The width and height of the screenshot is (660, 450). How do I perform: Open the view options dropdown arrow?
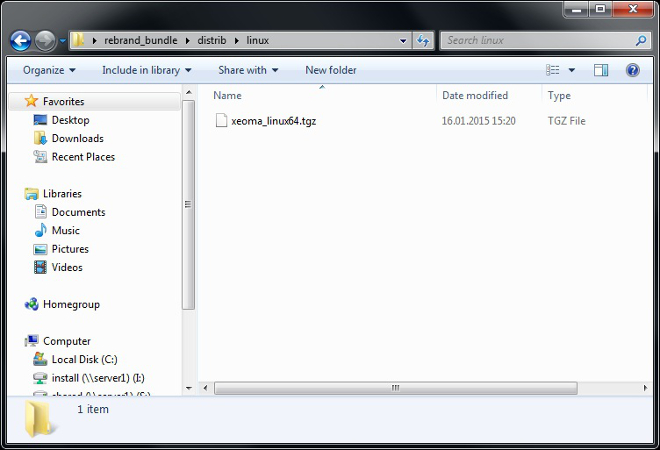point(572,70)
